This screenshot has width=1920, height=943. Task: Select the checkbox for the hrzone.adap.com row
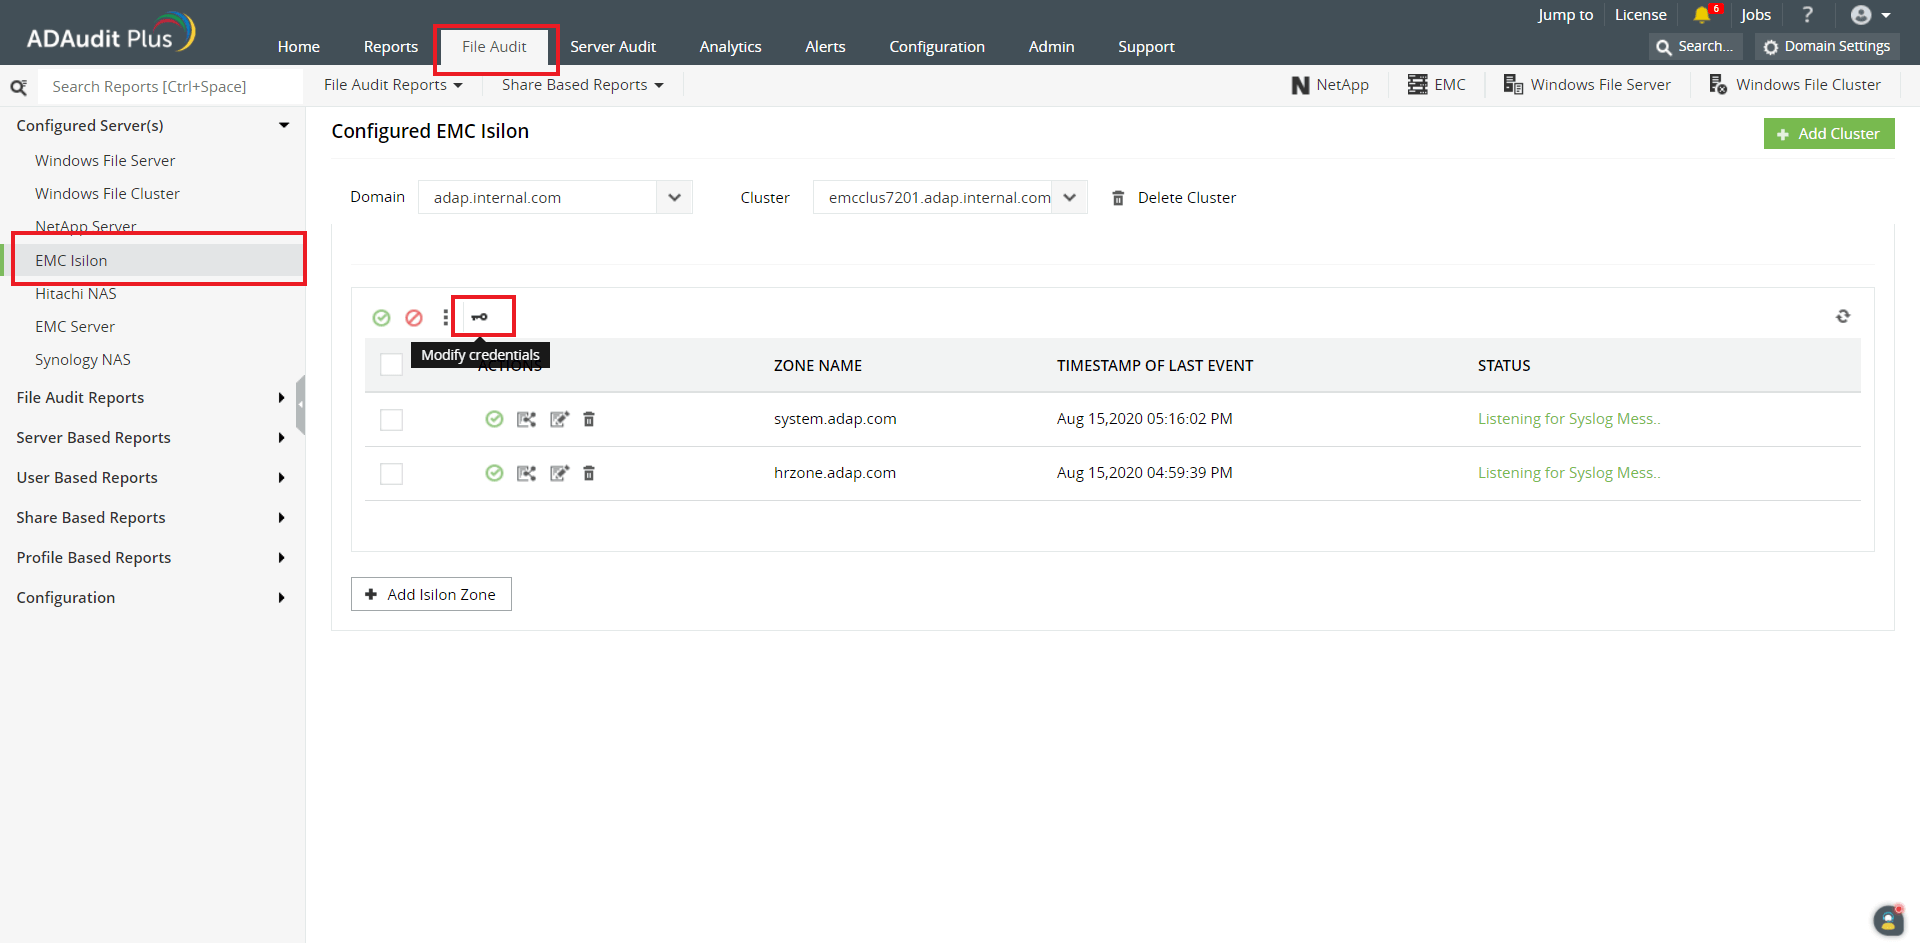pos(391,473)
